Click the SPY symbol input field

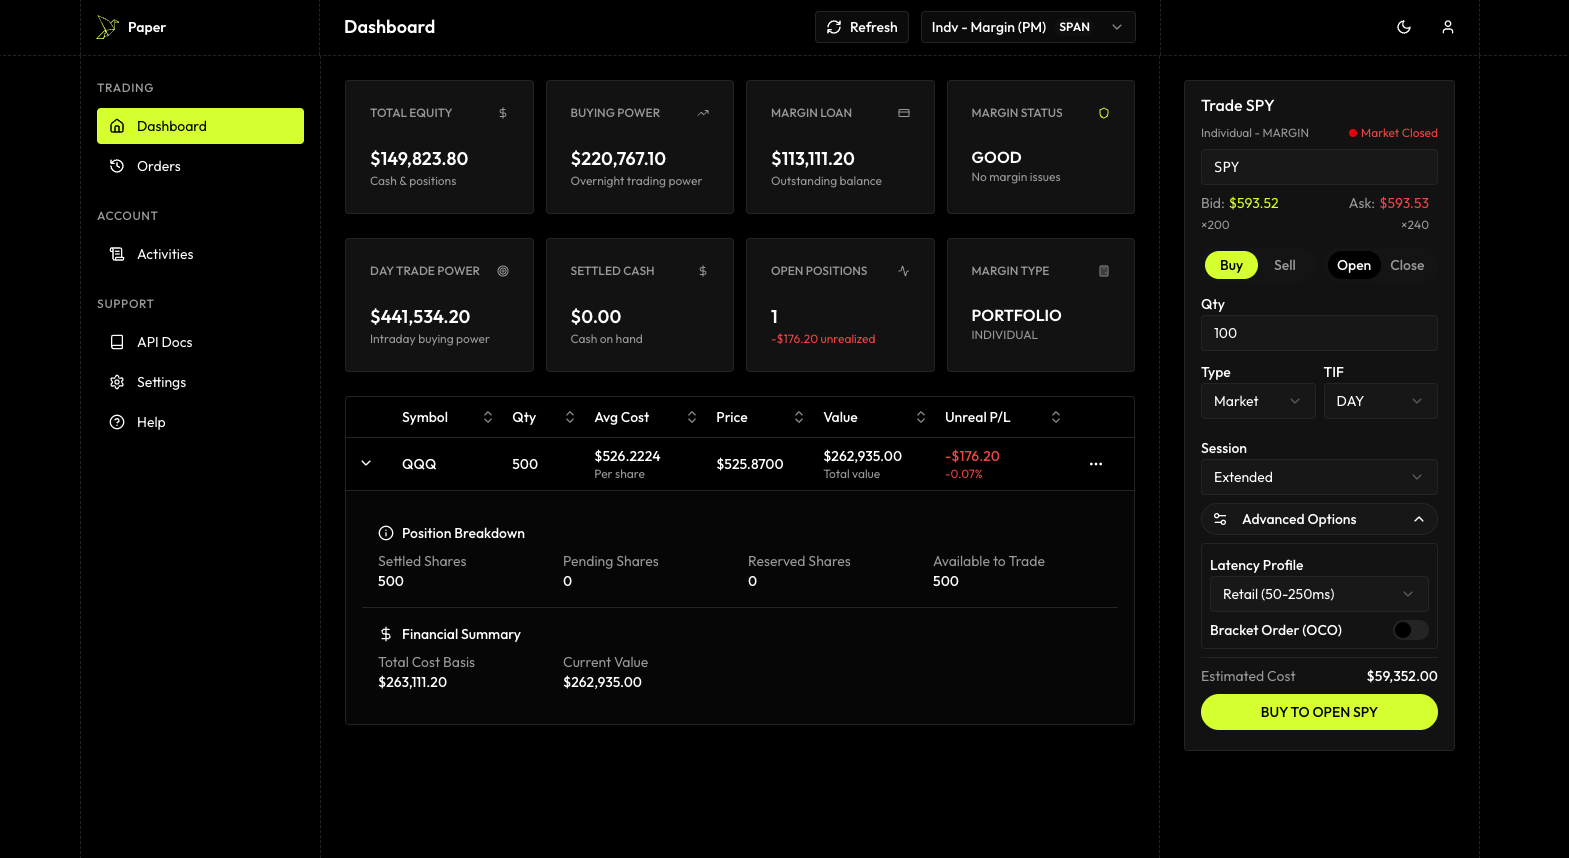pos(1319,167)
